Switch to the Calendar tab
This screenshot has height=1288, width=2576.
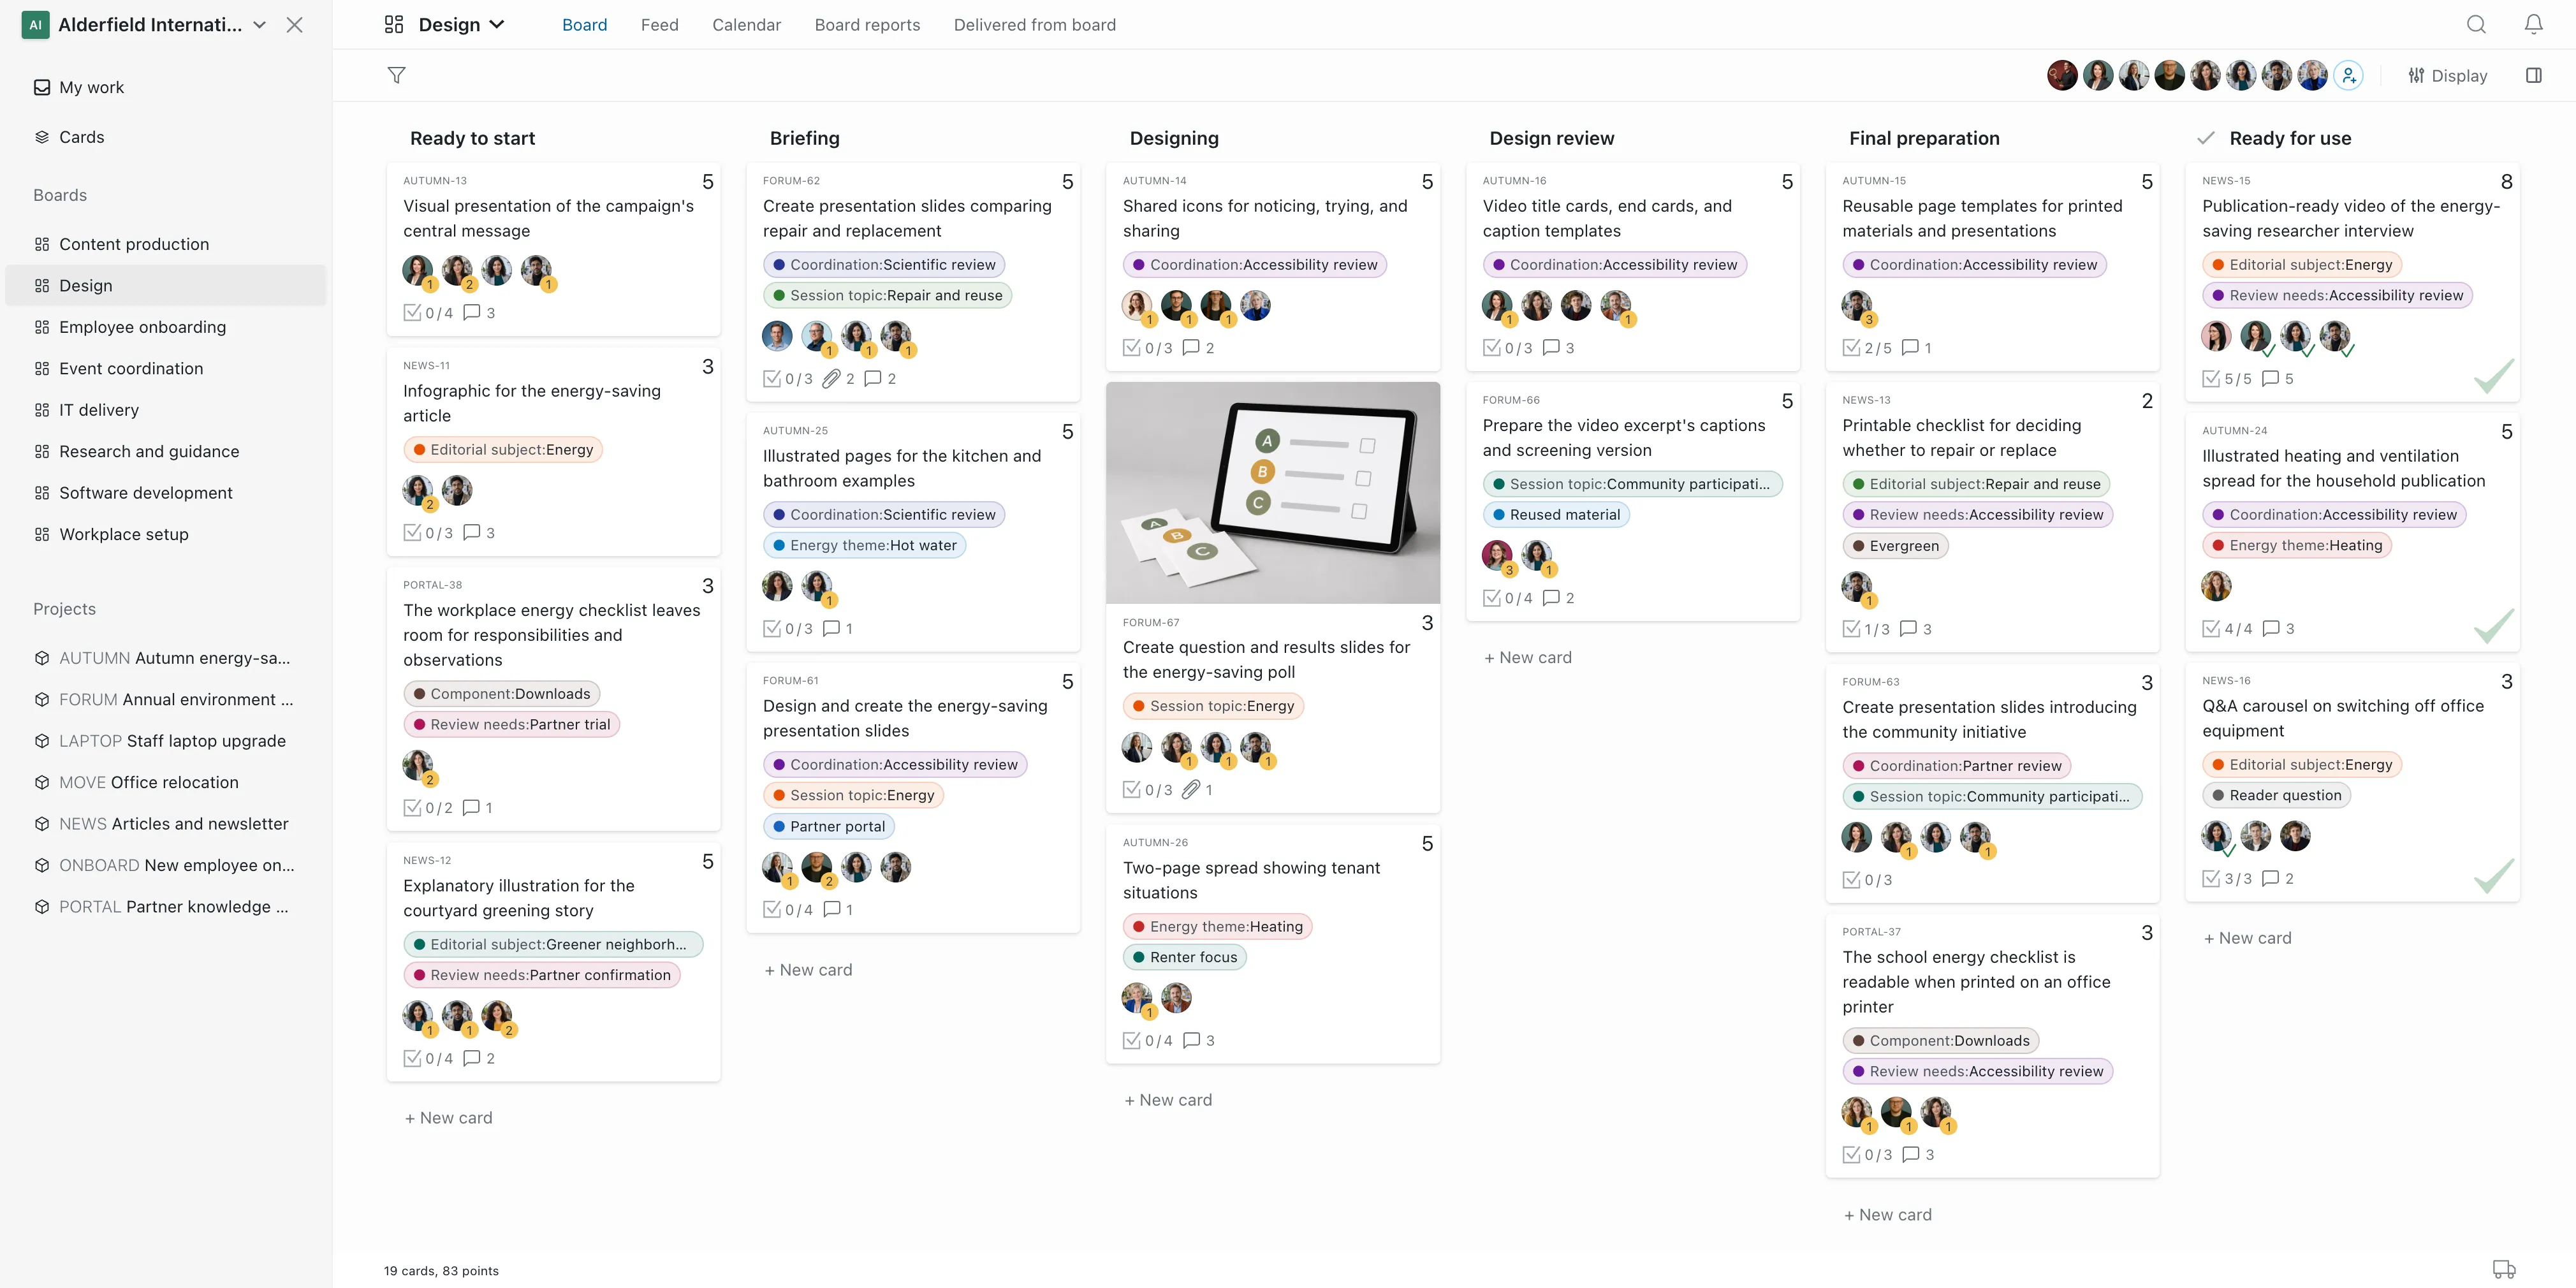coord(746,24)
